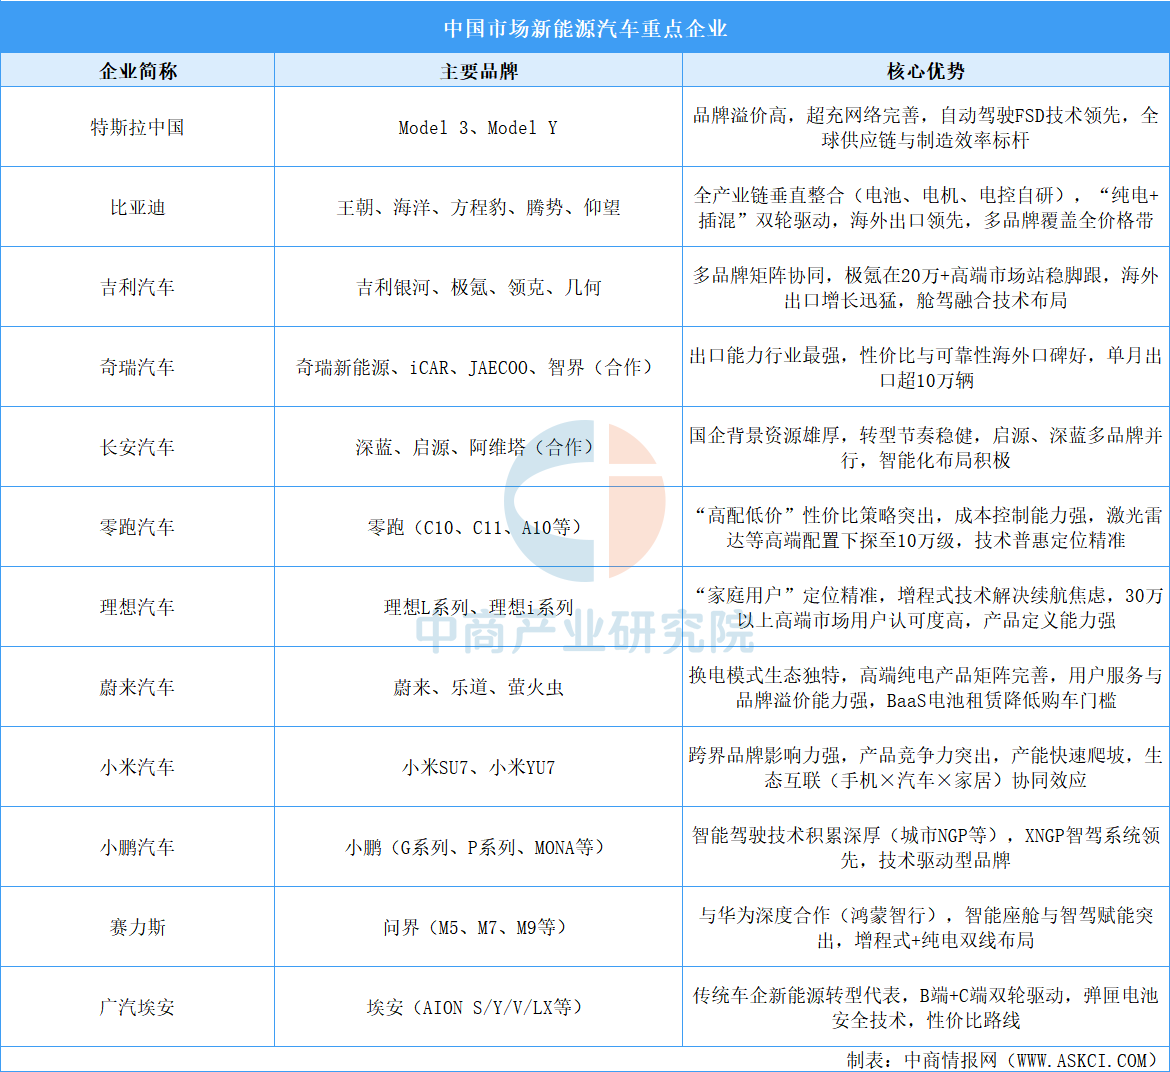The image size is (1170, 1072).
Task: Click the 蔚来、乐道、萤火虫 brand cell
Action: point(478,687)
